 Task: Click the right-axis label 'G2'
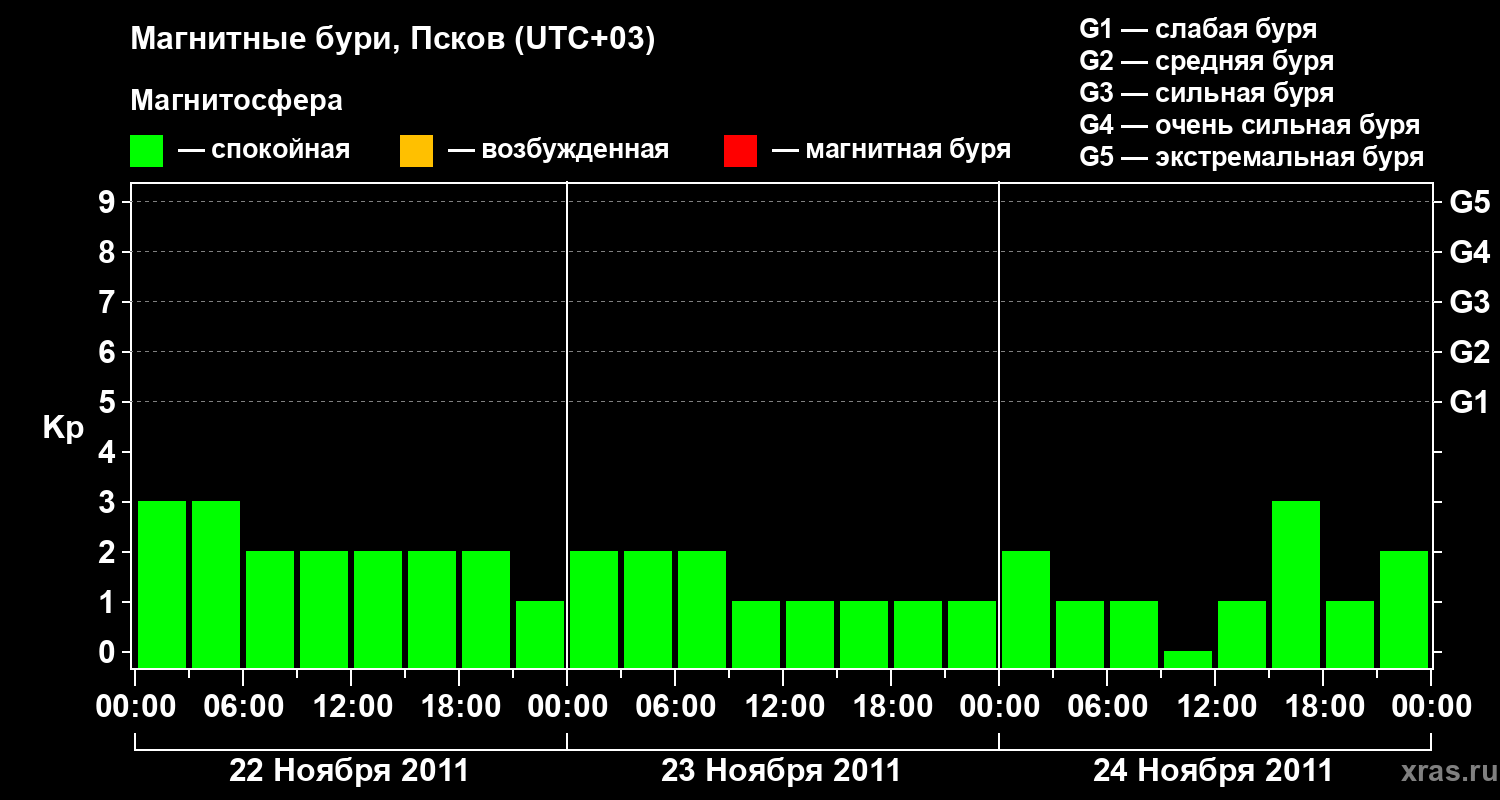1470,352
